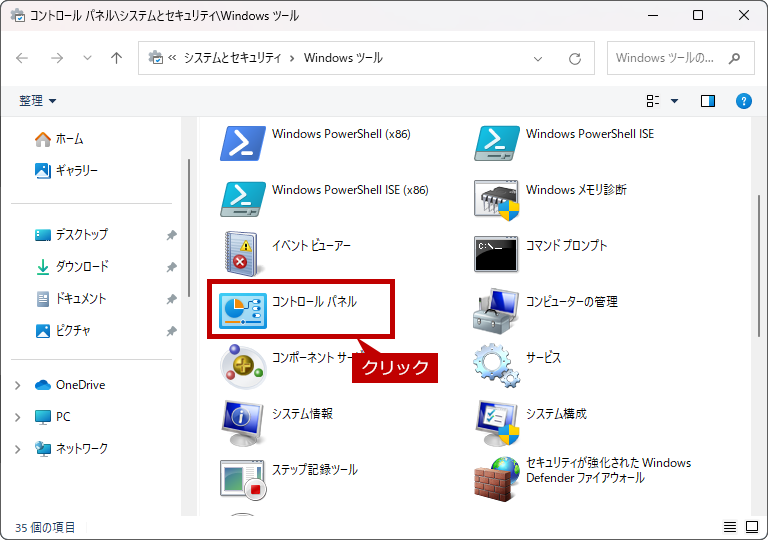This screenshot has width=768, height=540.
Task: Go forward with the right arrow
Action: tap(57, 58)
